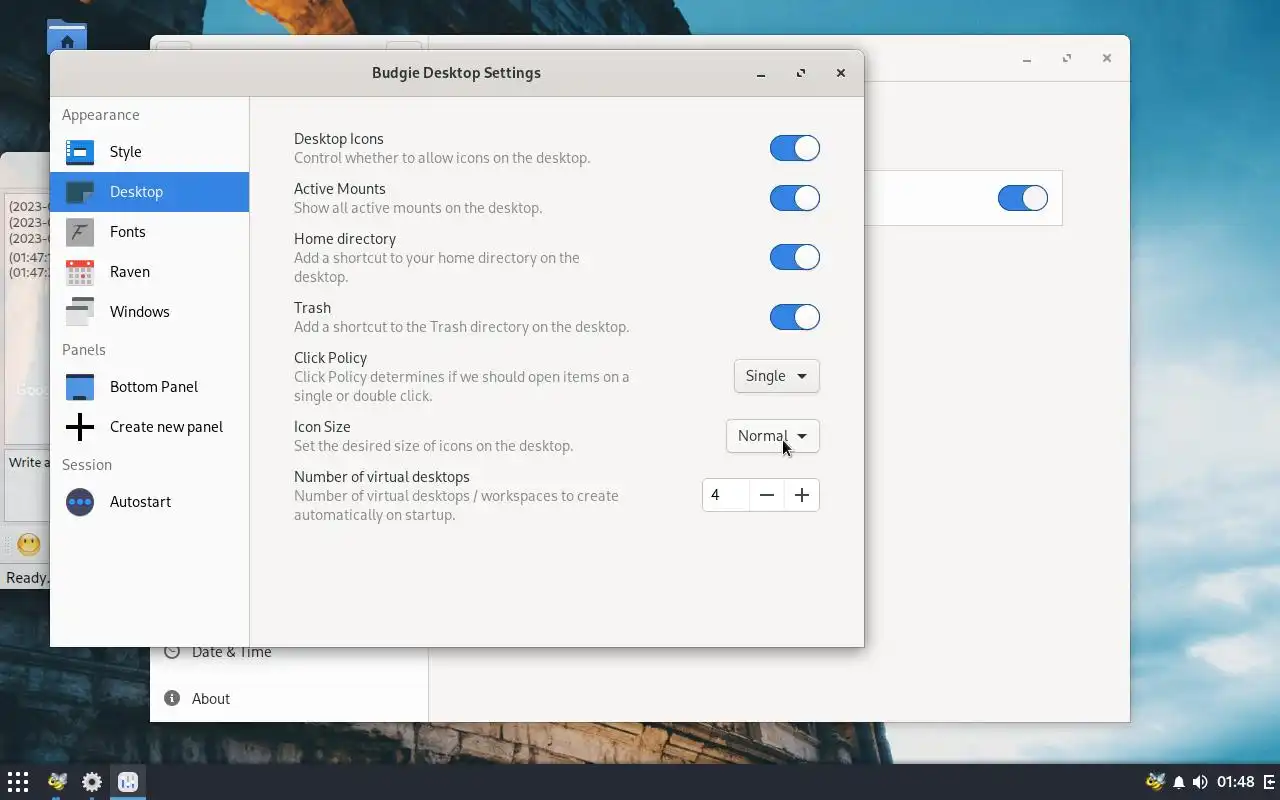Viewport: 1280px width, 800px height.
Task: Toggle the switch in background settings window
Action: coord(1023,198)
